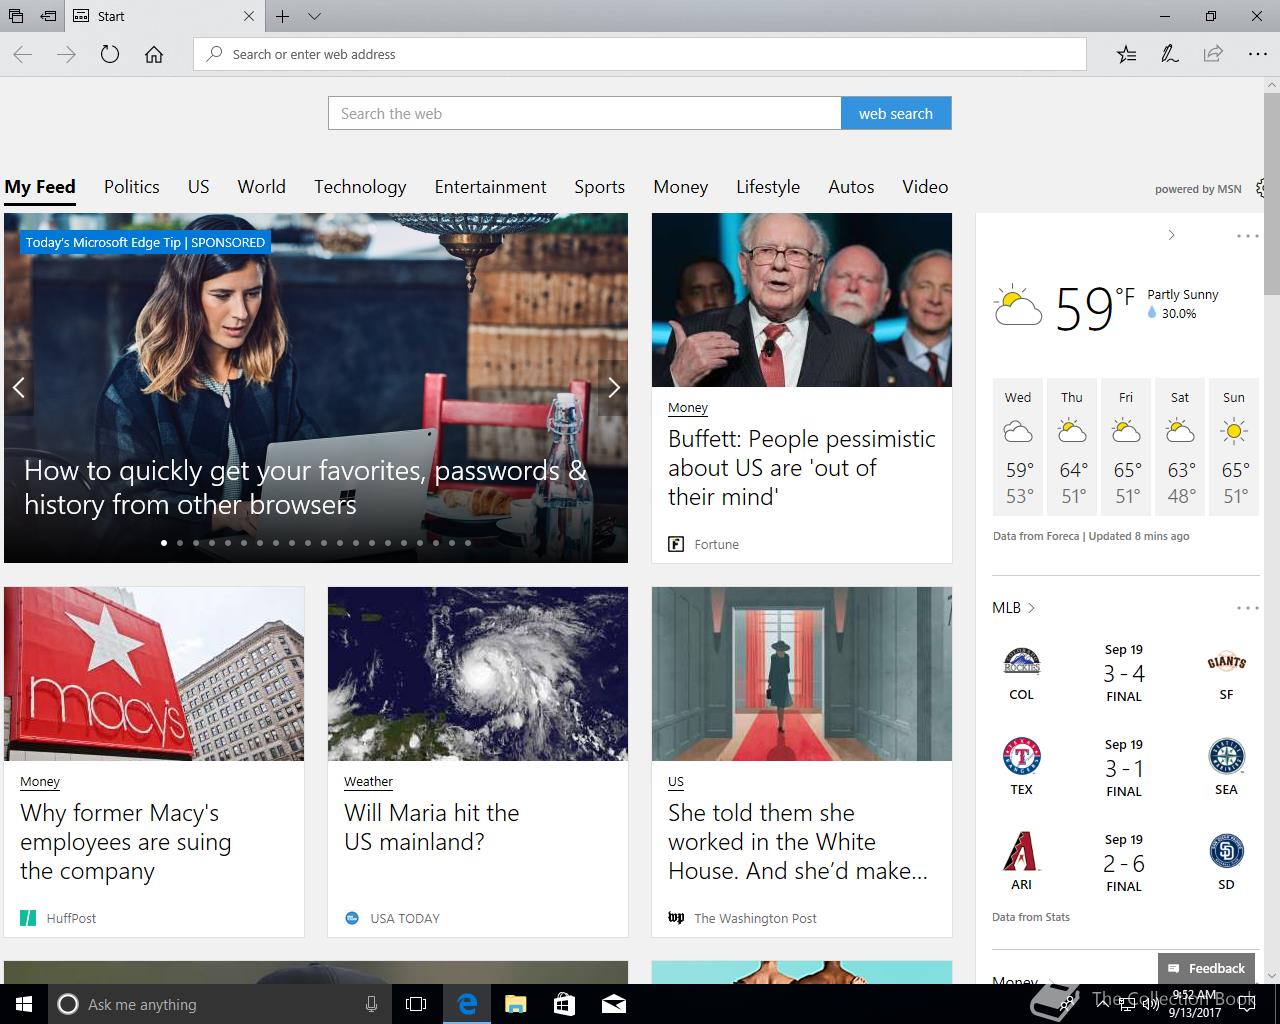Open the World tab
Viewport: 1280px width, 1024px height.
262,187
